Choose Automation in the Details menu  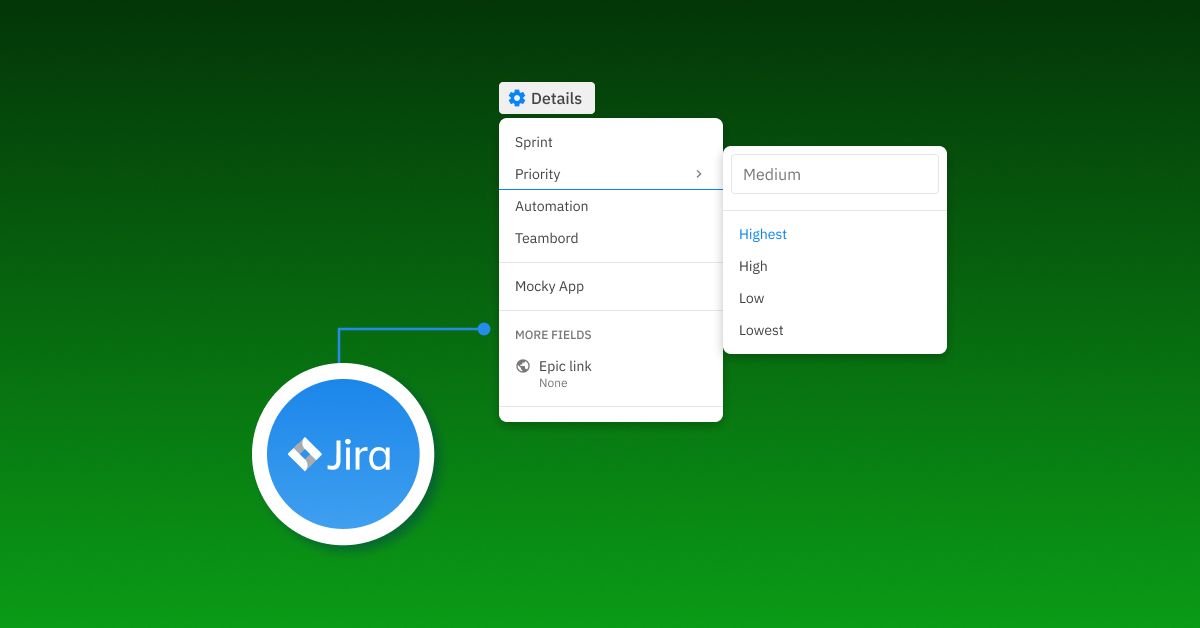click(x=611, y=206)
